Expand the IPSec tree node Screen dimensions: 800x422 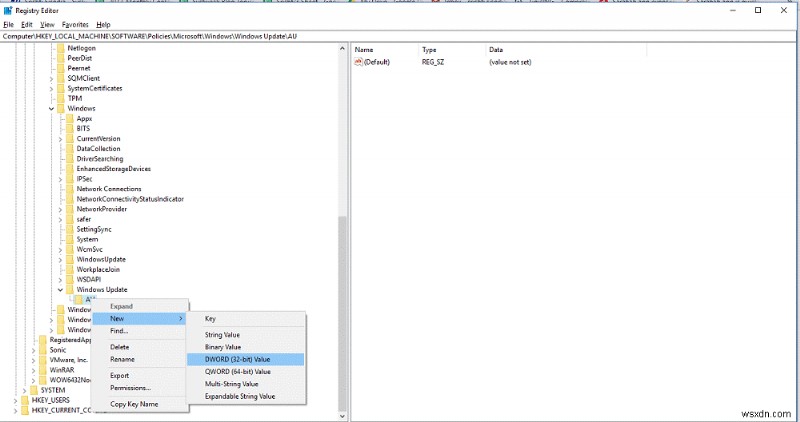(x=60, y=179)
